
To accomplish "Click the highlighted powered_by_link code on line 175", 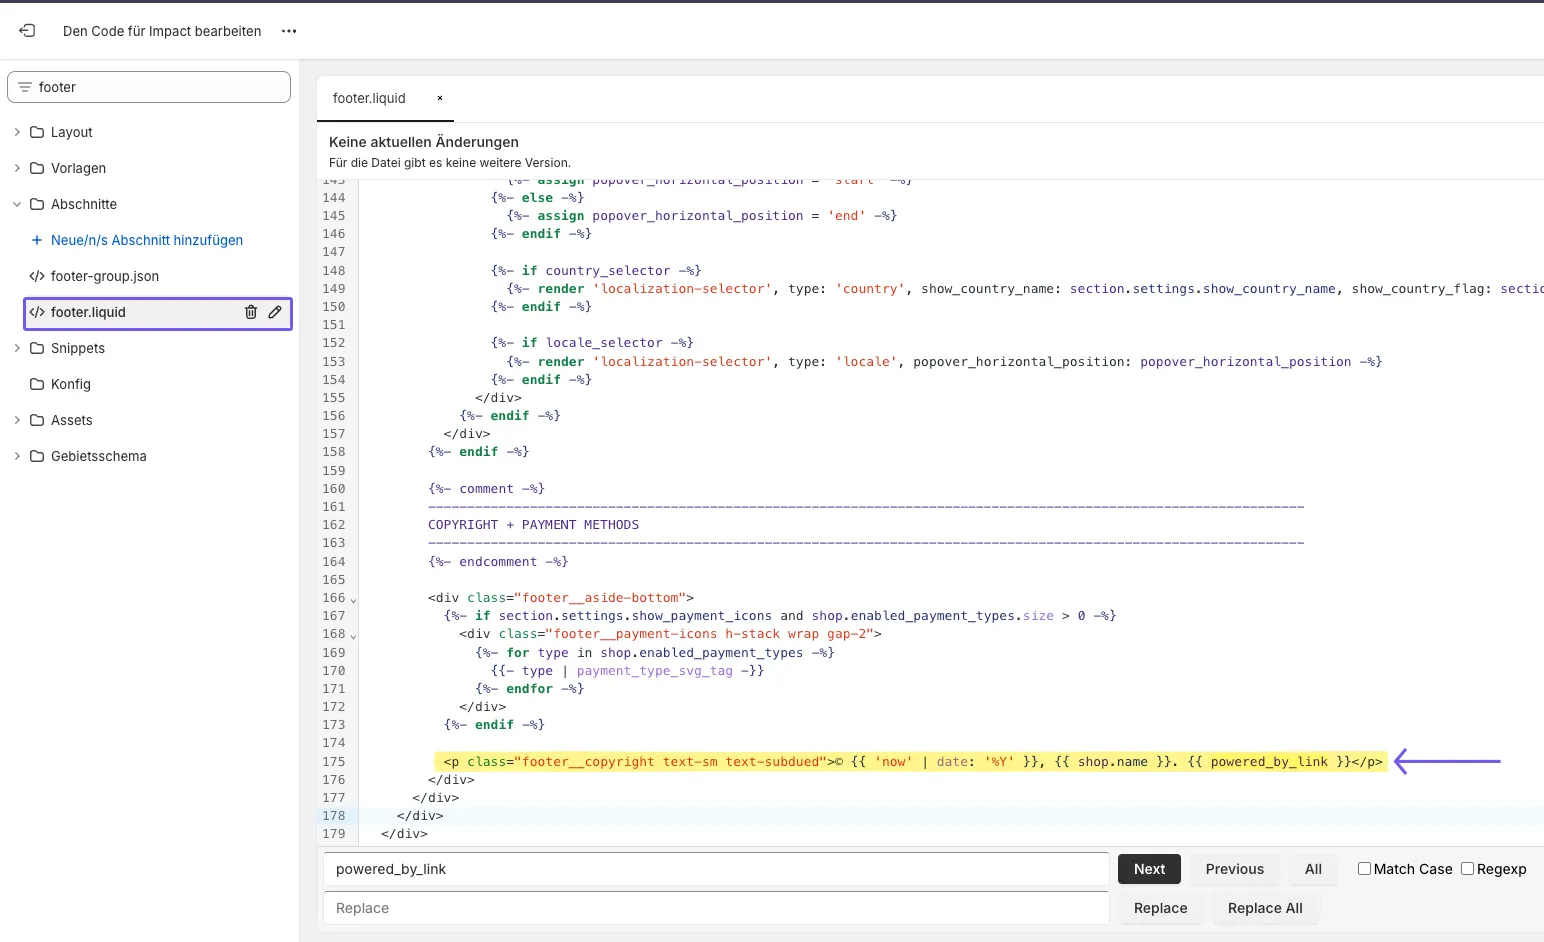I will 1269,762.
